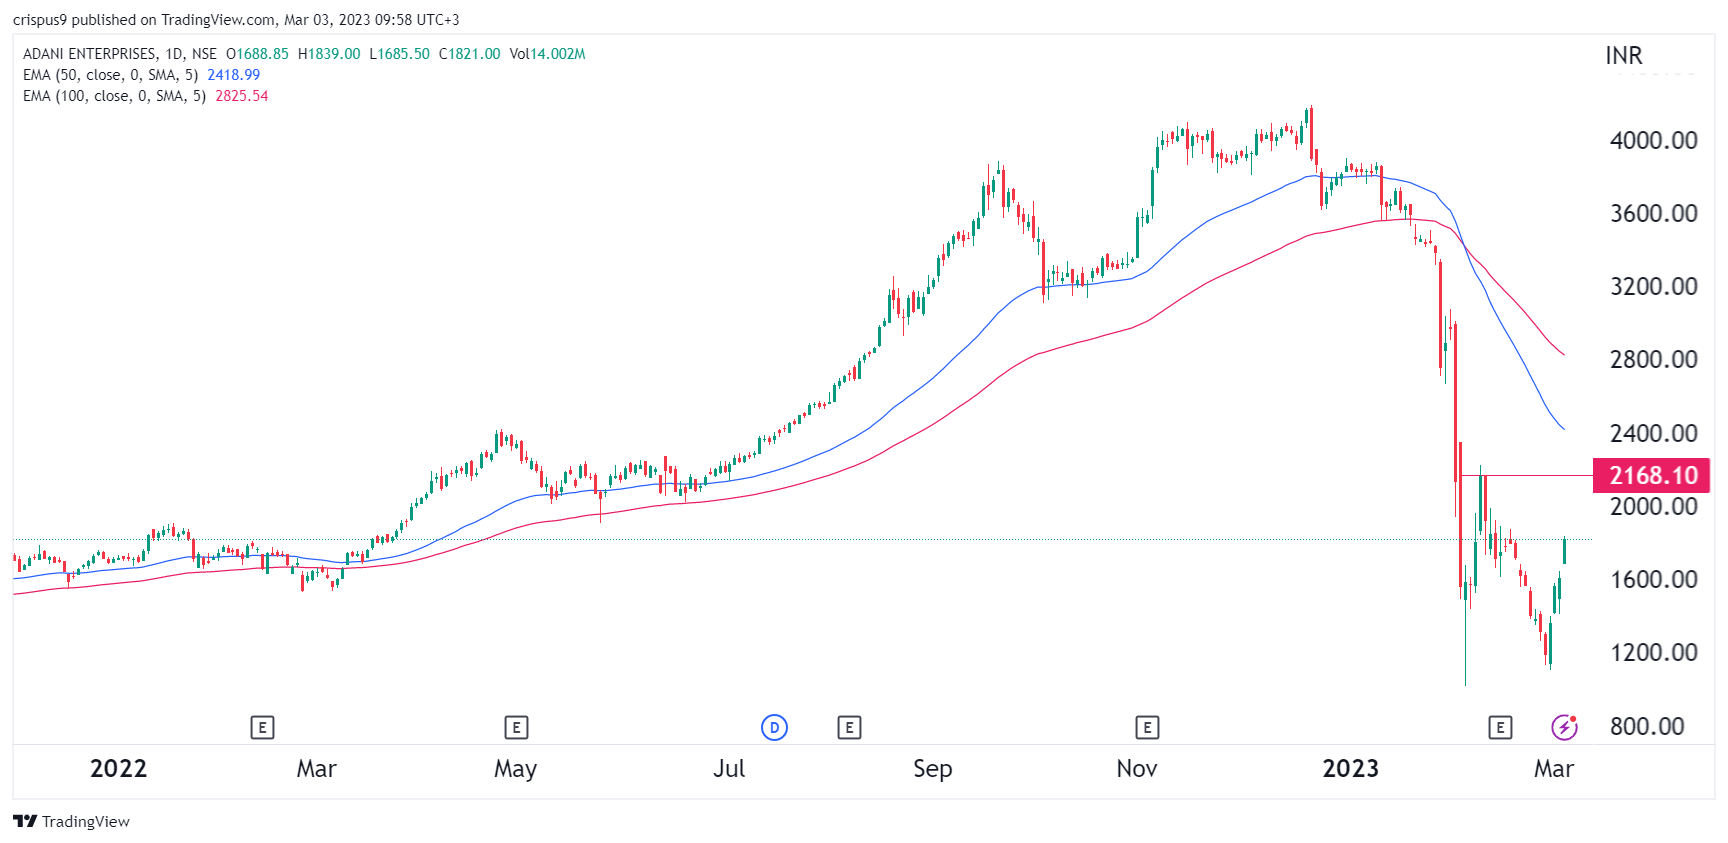The image size is (1728, 843).
Task: Click the TradingView text link
Action: (x=85, y=821)
